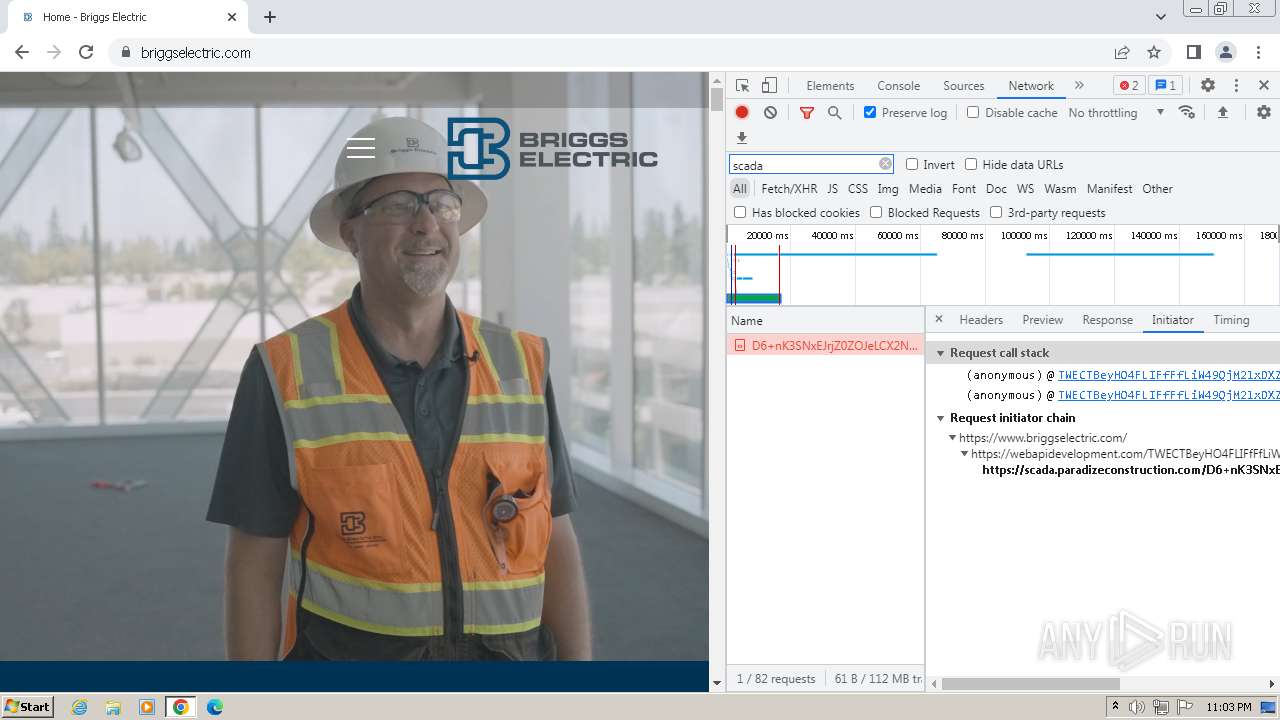Screen dimensions: 1280x720
Task: Open DevTools settings gear
Action: (1208, 86)
